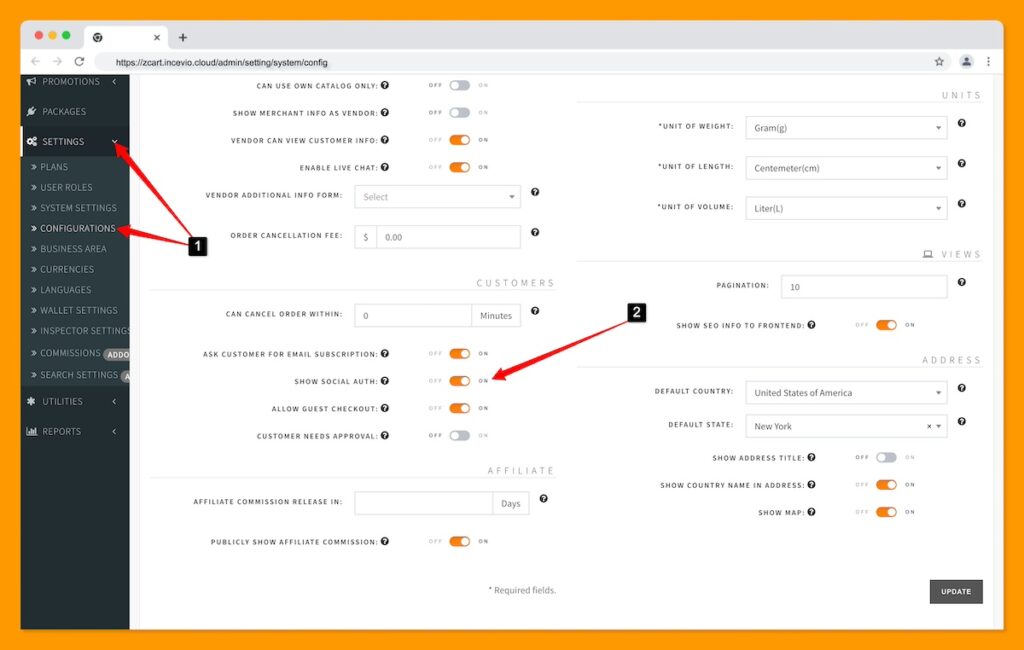Viewport: 1024px width, 650px height.
Task: Click the Pagination value input field
Action: (x=864, y=286)
